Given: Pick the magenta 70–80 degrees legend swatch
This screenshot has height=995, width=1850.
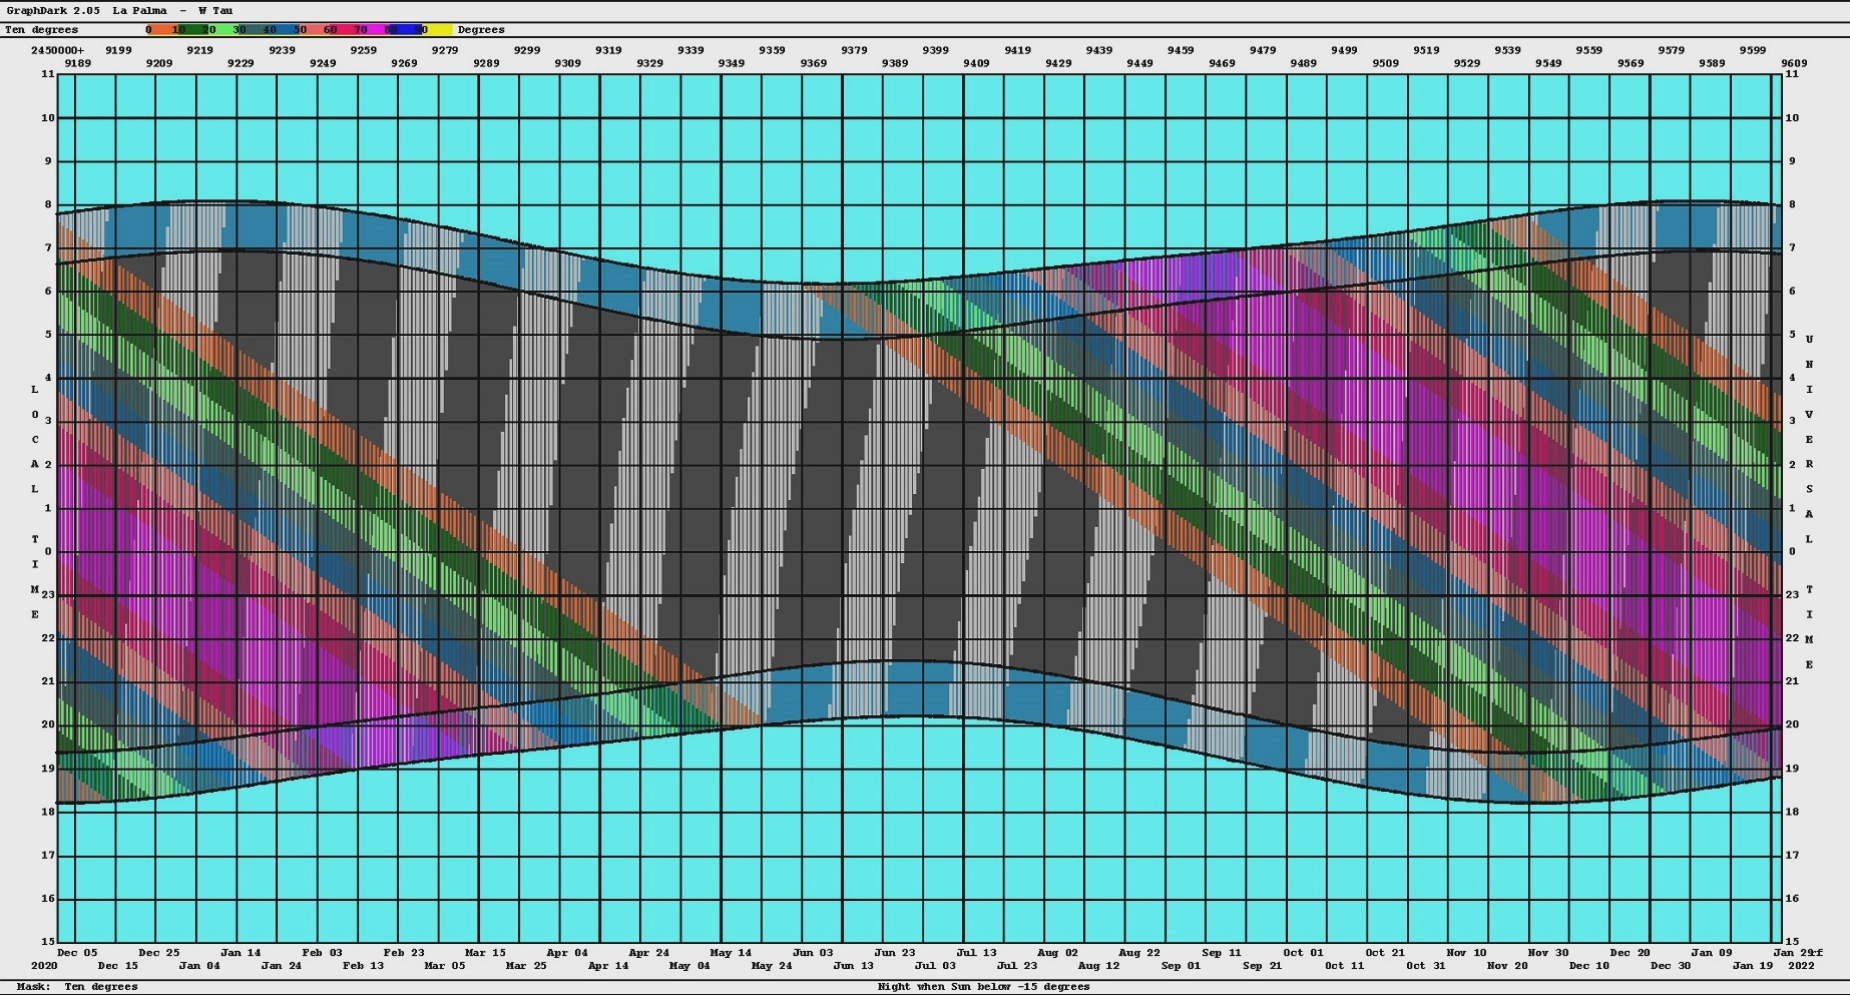Looking at the screenshot, I should [x=374, y=30].
